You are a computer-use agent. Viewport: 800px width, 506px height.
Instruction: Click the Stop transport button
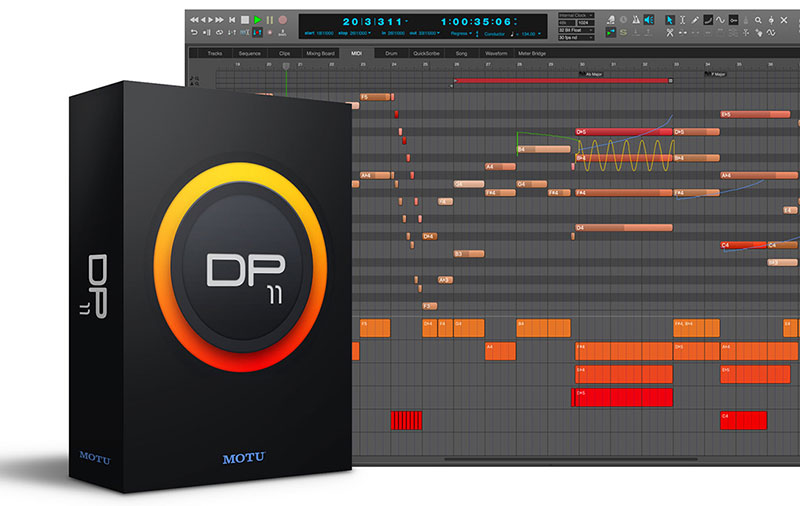245,20
